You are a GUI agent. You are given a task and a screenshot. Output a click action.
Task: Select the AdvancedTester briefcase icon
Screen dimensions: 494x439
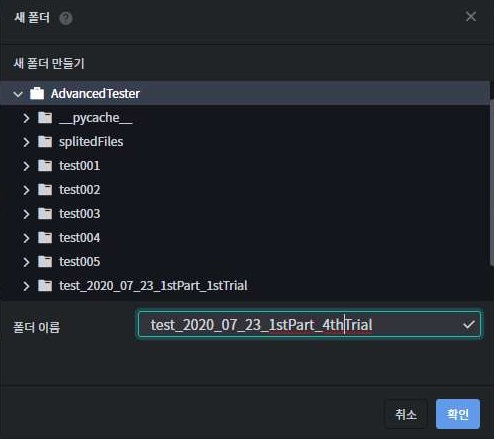point(37,93)
